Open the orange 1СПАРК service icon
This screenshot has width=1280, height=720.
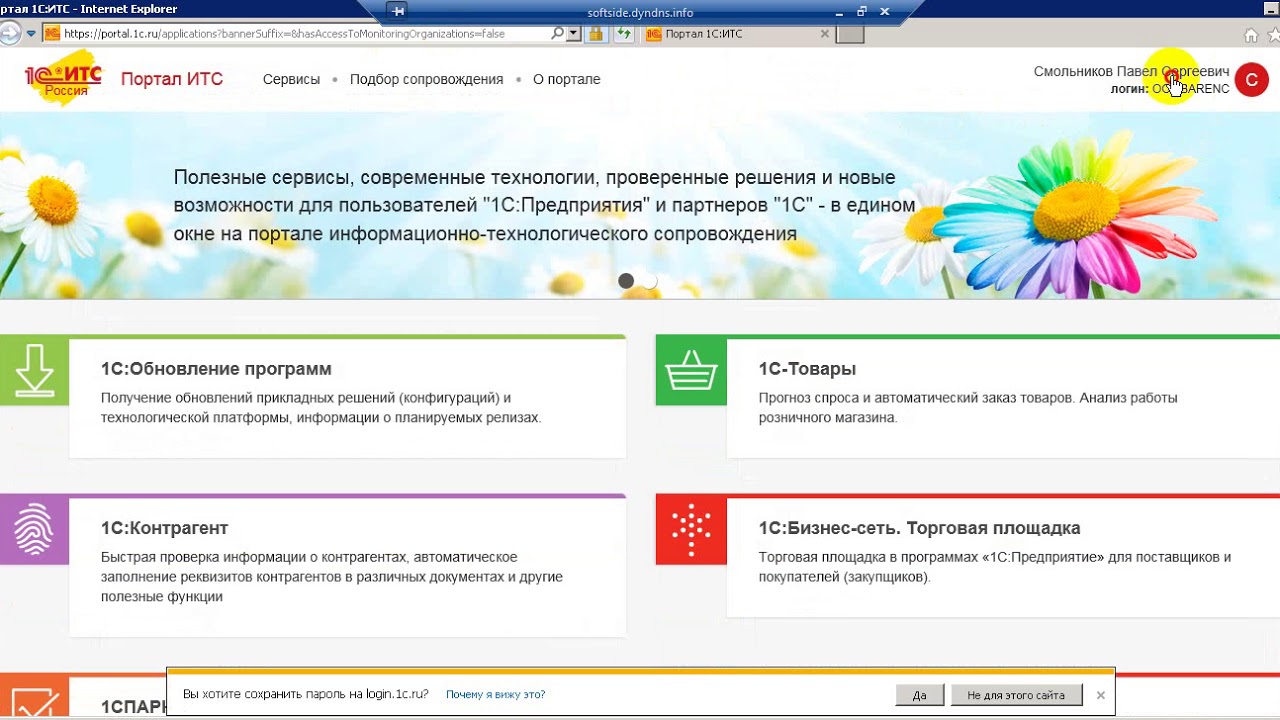[34, 696]
